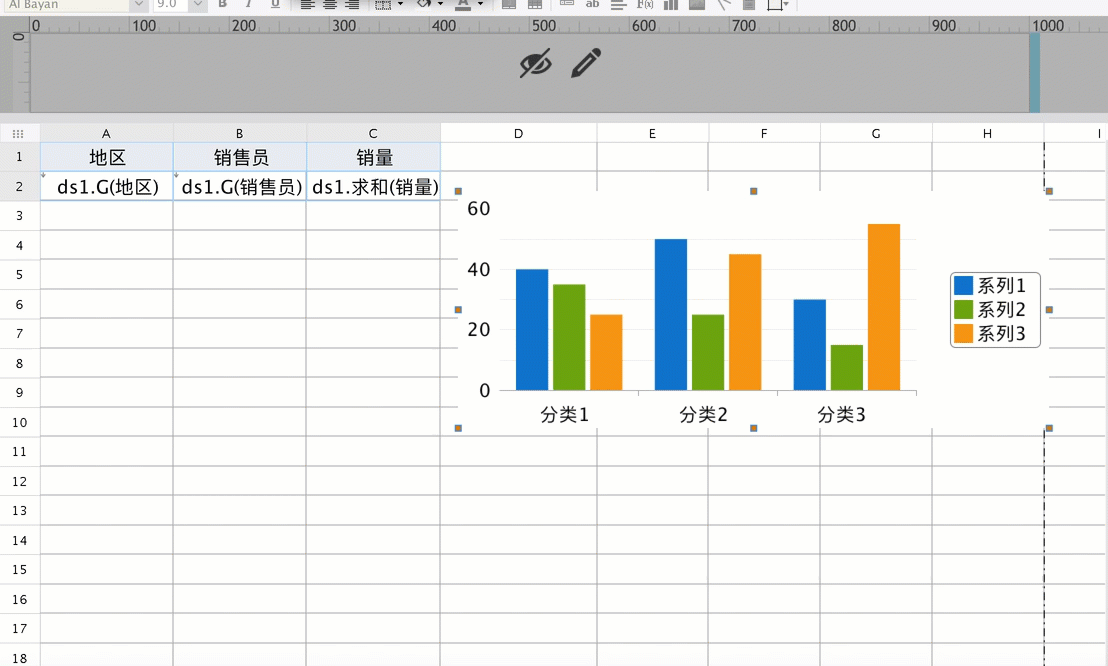The width and height of the screenshot is (1108, 666).
Task: Select column C header
Action: [x=373, y=134]
